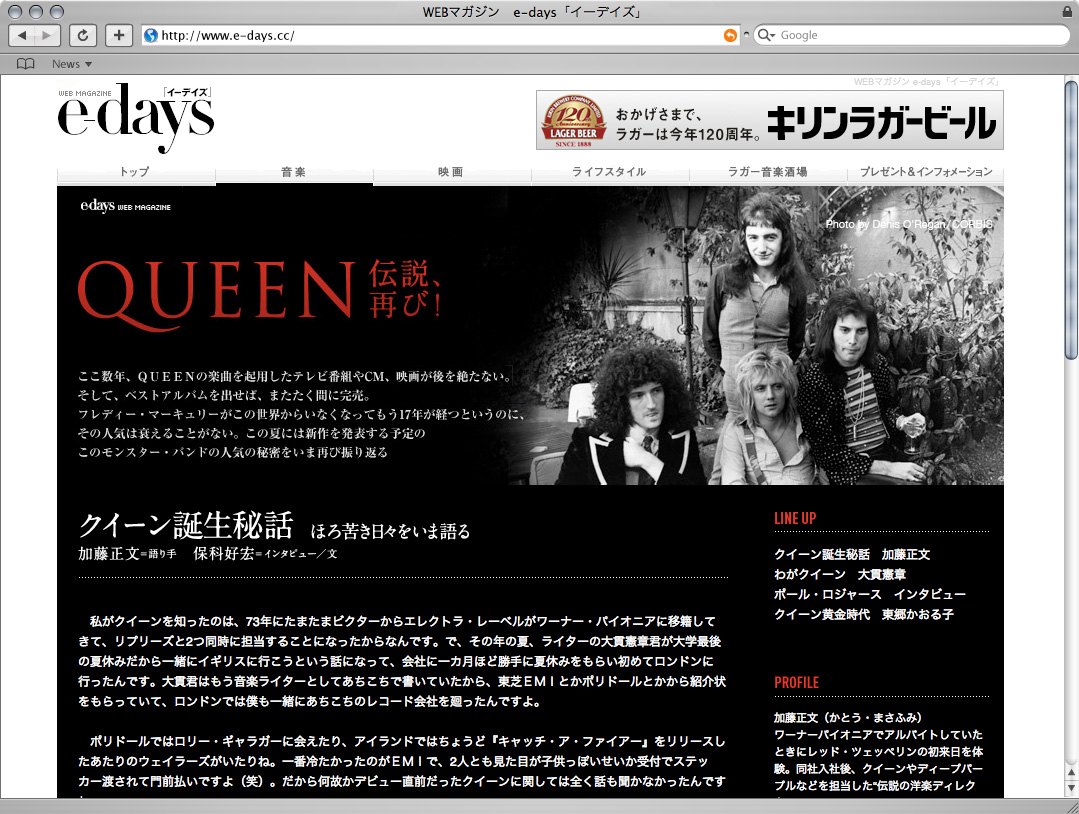Click the Queen band photo
1079x814 pixels.
click(760, 340)
